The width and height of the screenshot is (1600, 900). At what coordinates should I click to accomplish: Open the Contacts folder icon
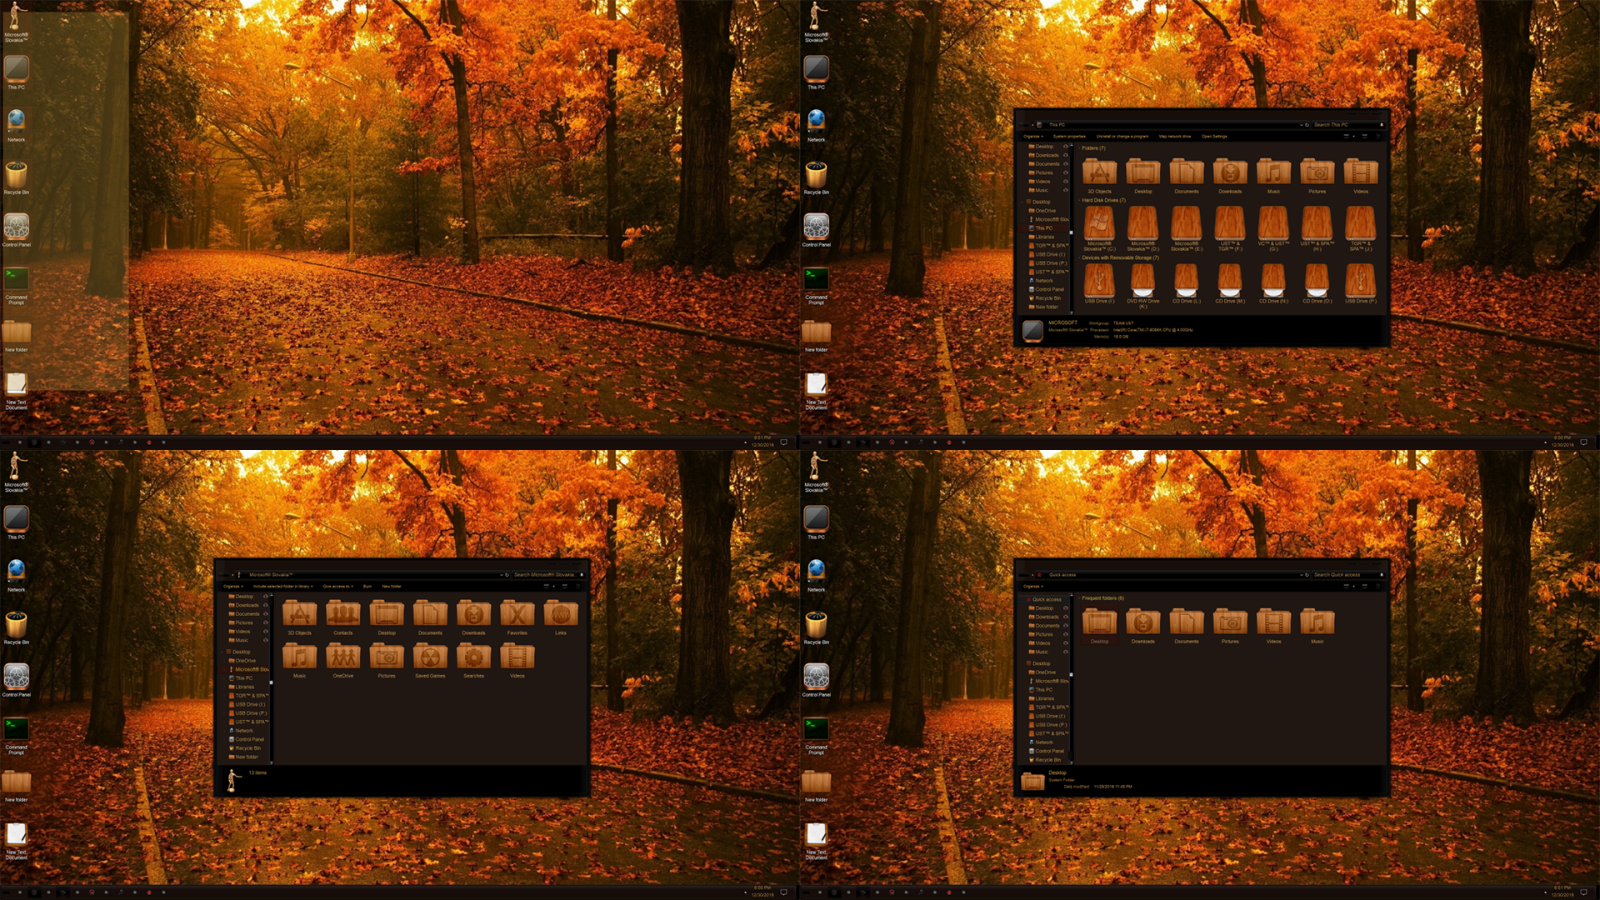coord(343,614)
